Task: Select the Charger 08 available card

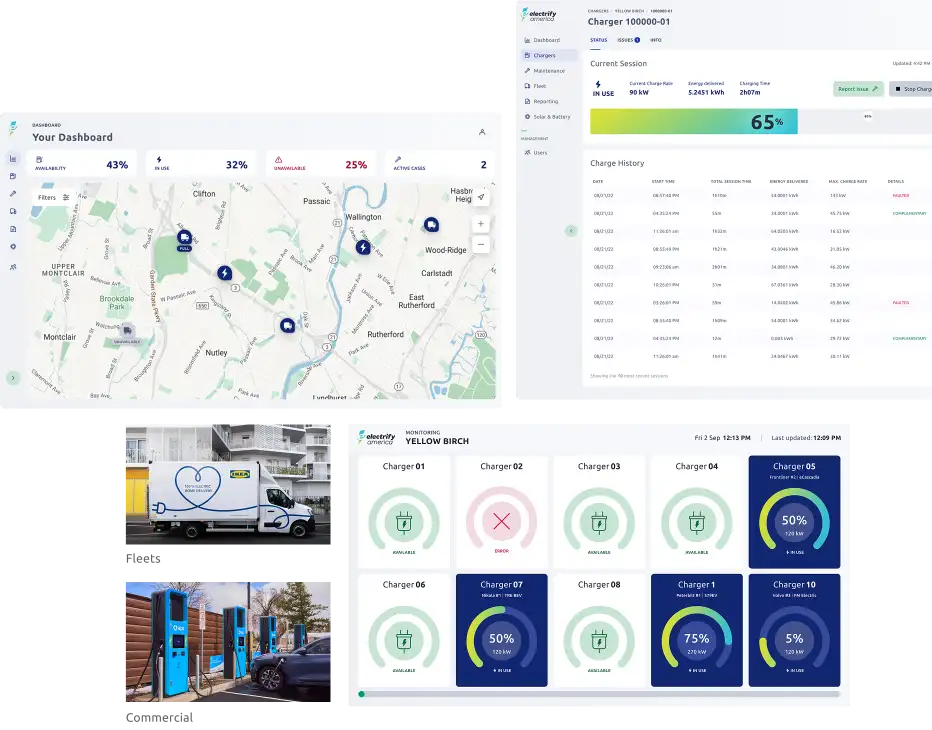Action: pos(599,630)
